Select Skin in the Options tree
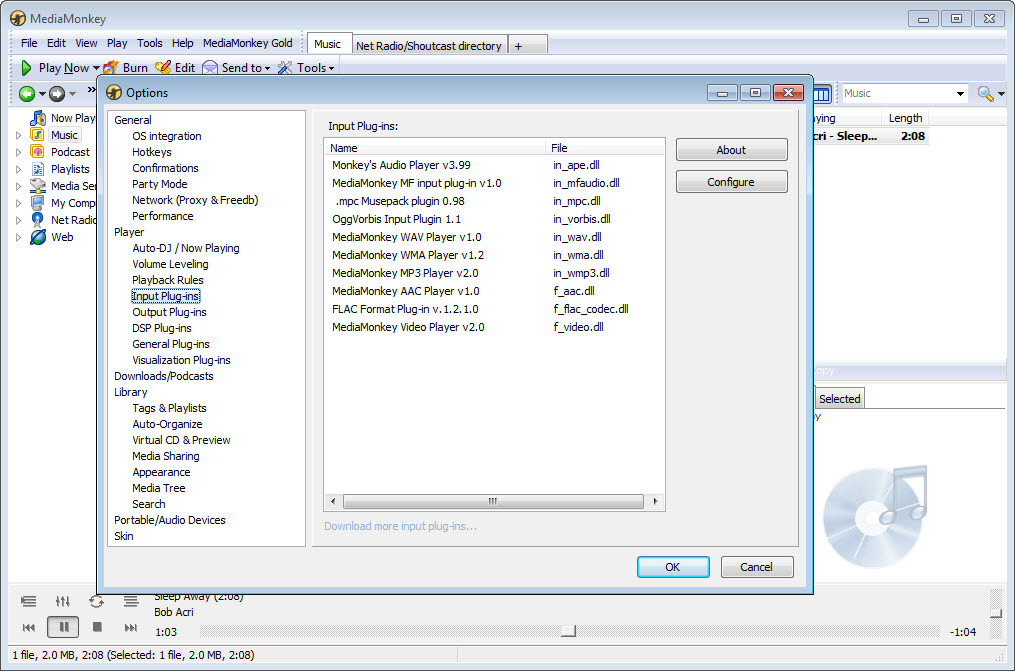Image resolution: width=1015 pixels, height=671 pixels. pos(124,536)
